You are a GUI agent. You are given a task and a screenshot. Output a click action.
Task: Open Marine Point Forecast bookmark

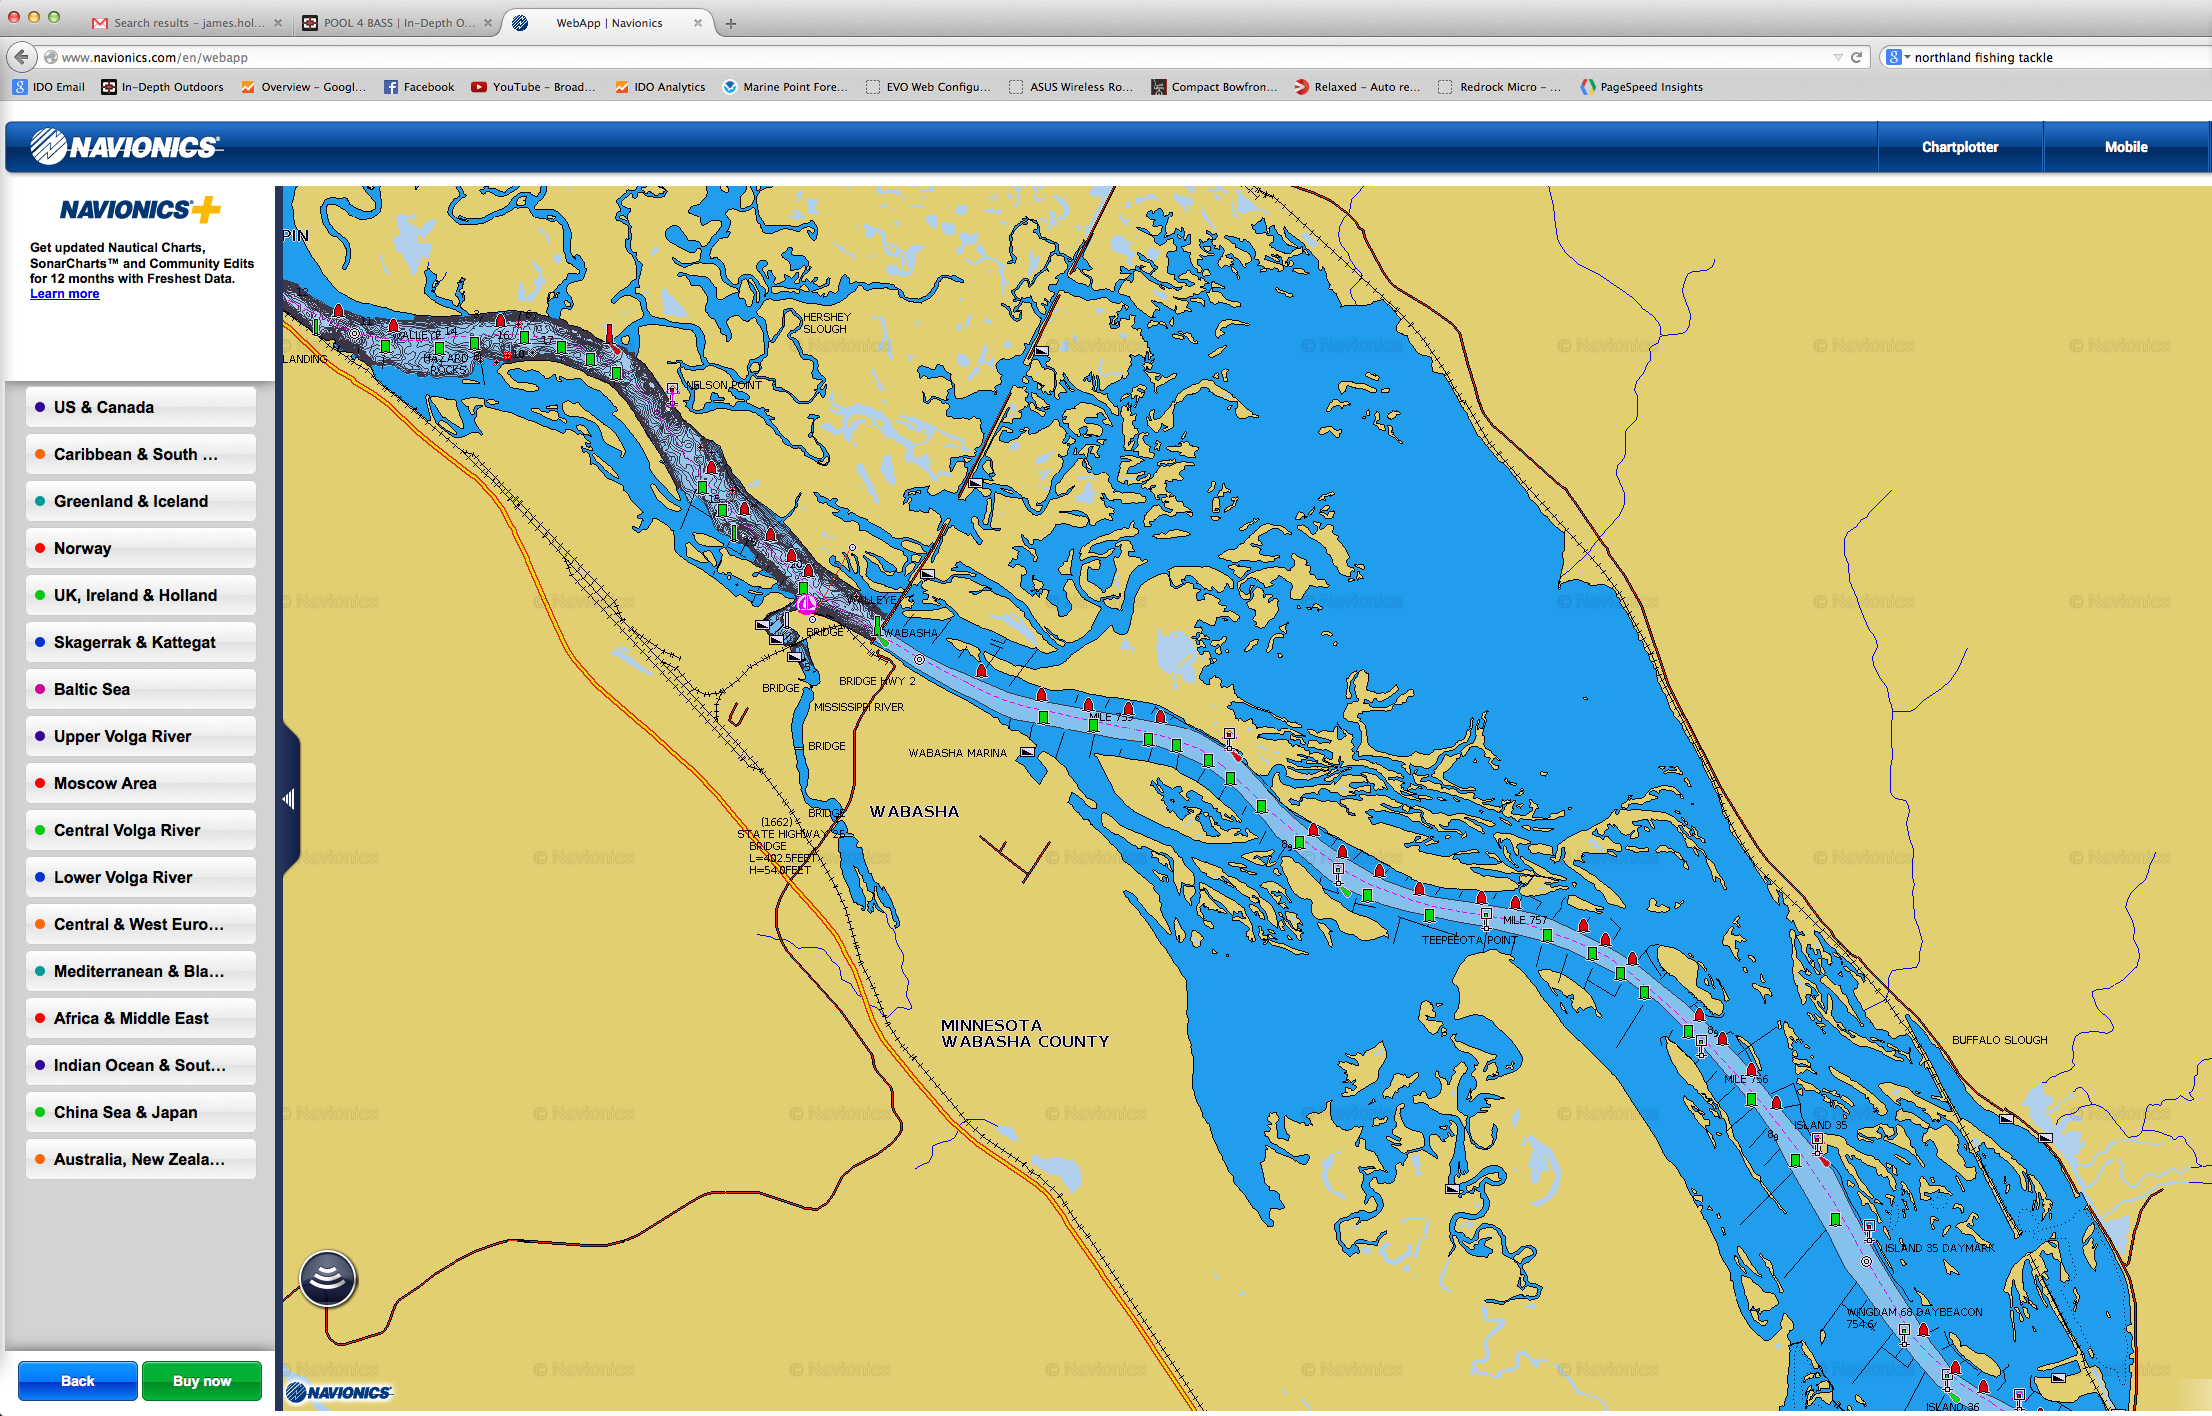coord(785,87)
